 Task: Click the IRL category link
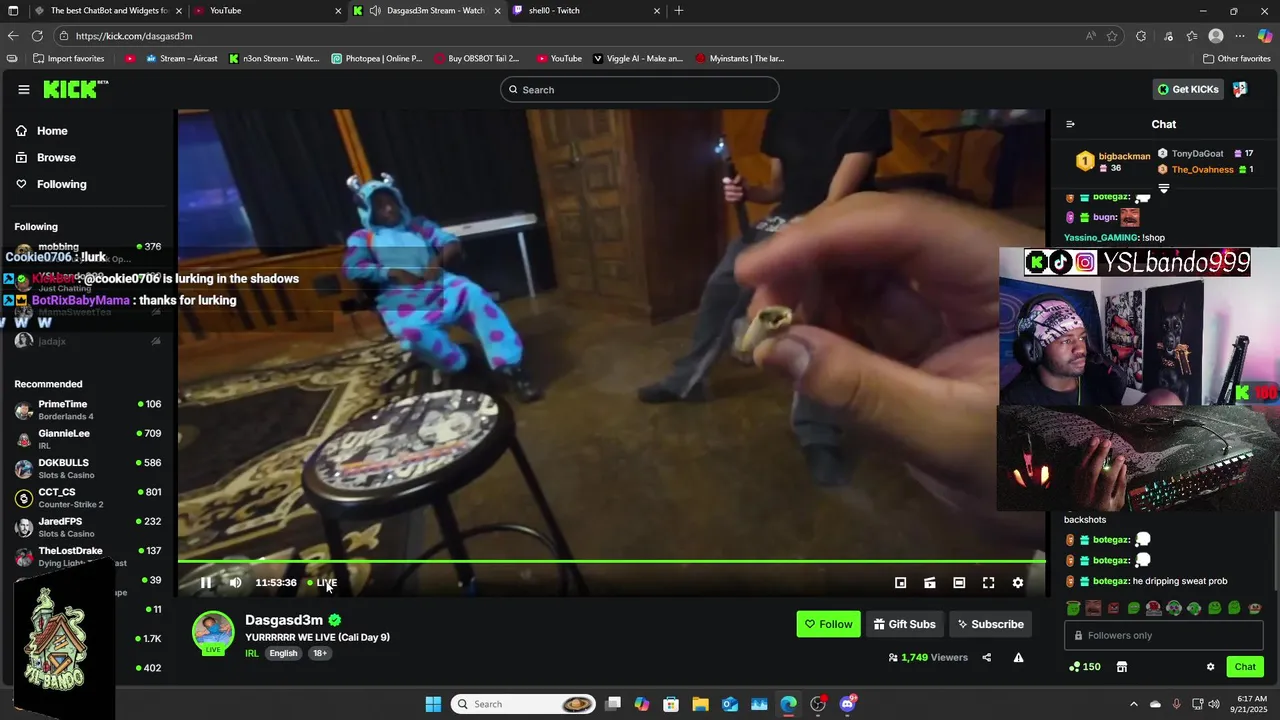(252, 653)
